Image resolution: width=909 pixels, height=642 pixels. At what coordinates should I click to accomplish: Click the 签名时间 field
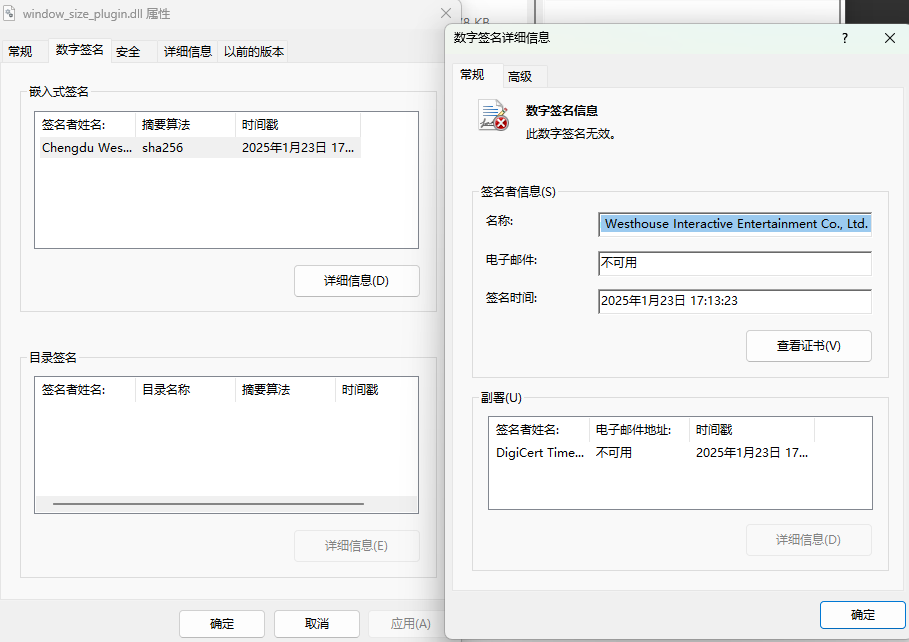click(x=735, y=301)
